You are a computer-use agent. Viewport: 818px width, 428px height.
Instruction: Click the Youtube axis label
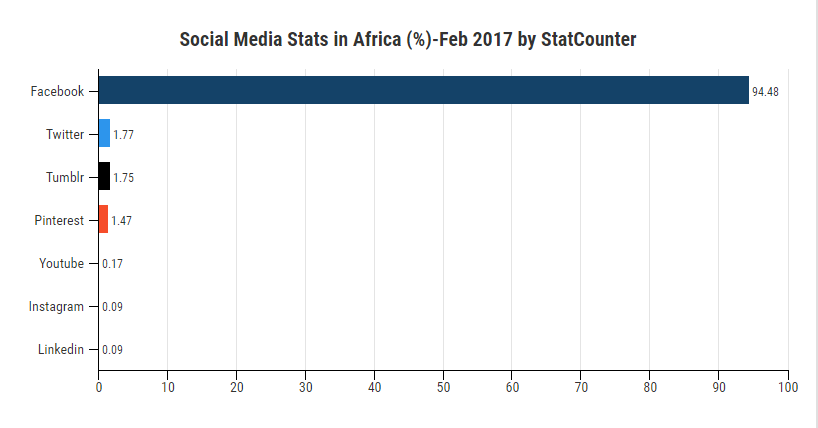pyautogui.click(x=61, y=263)
